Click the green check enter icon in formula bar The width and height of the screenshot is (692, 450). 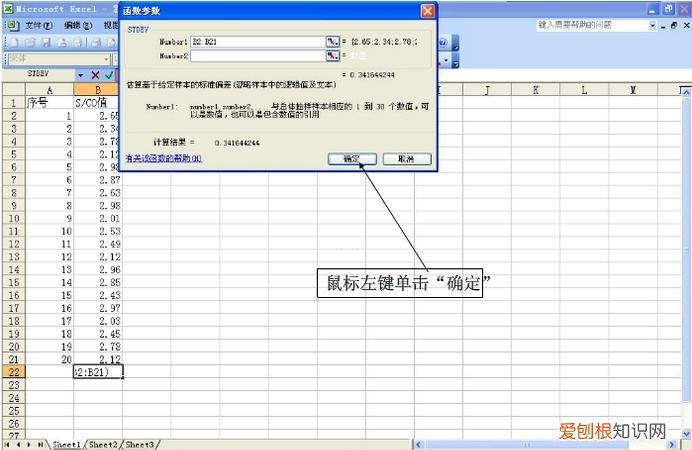[x=109, y=75]
